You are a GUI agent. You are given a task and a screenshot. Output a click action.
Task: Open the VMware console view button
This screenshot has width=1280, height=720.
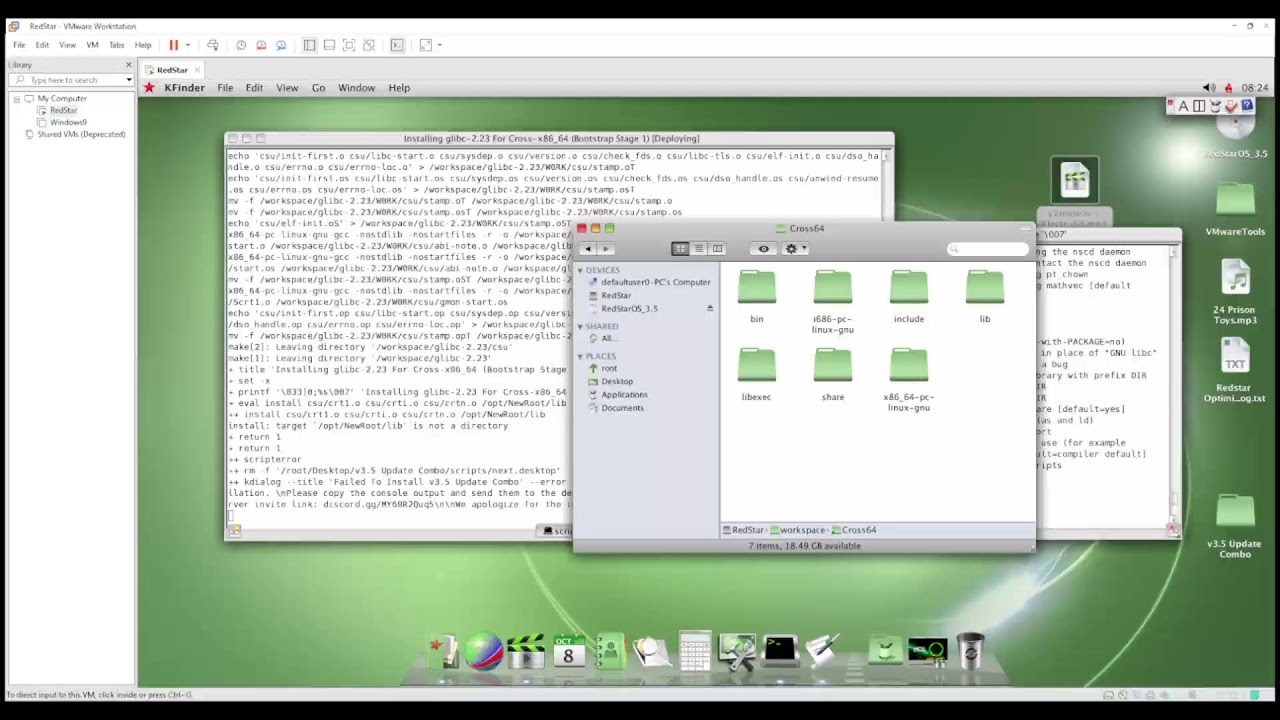tap(397, 45)
